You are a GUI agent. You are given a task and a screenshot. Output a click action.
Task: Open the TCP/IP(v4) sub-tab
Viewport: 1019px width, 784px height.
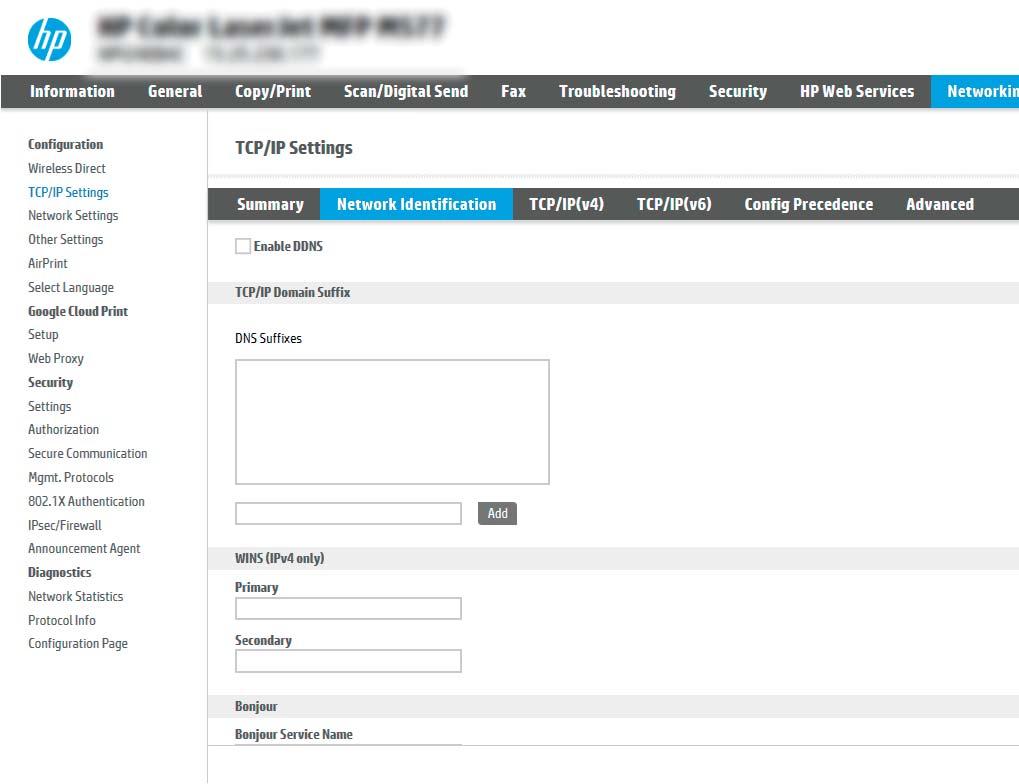pos(567,204)
